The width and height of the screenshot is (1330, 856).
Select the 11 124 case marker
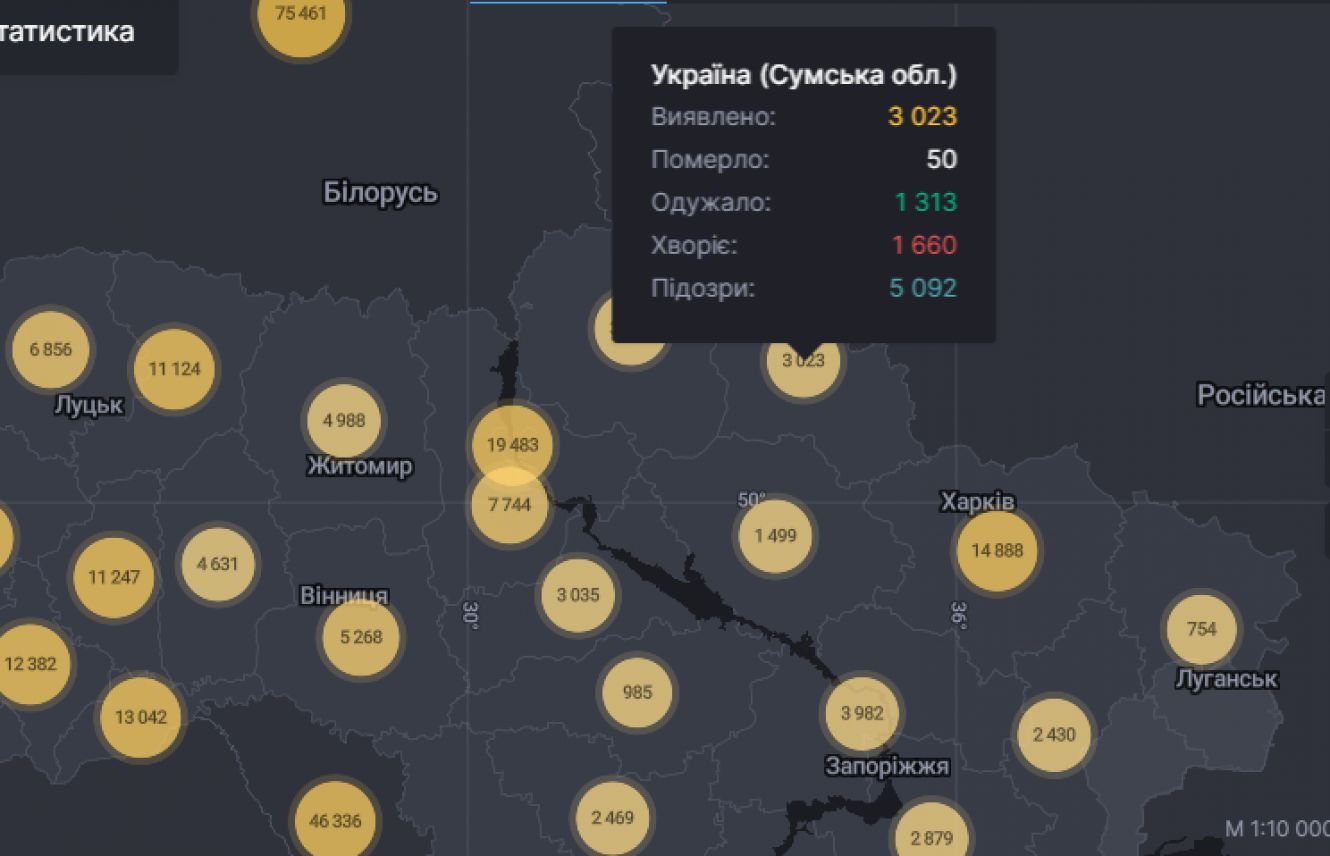click(x=174, y=368)
